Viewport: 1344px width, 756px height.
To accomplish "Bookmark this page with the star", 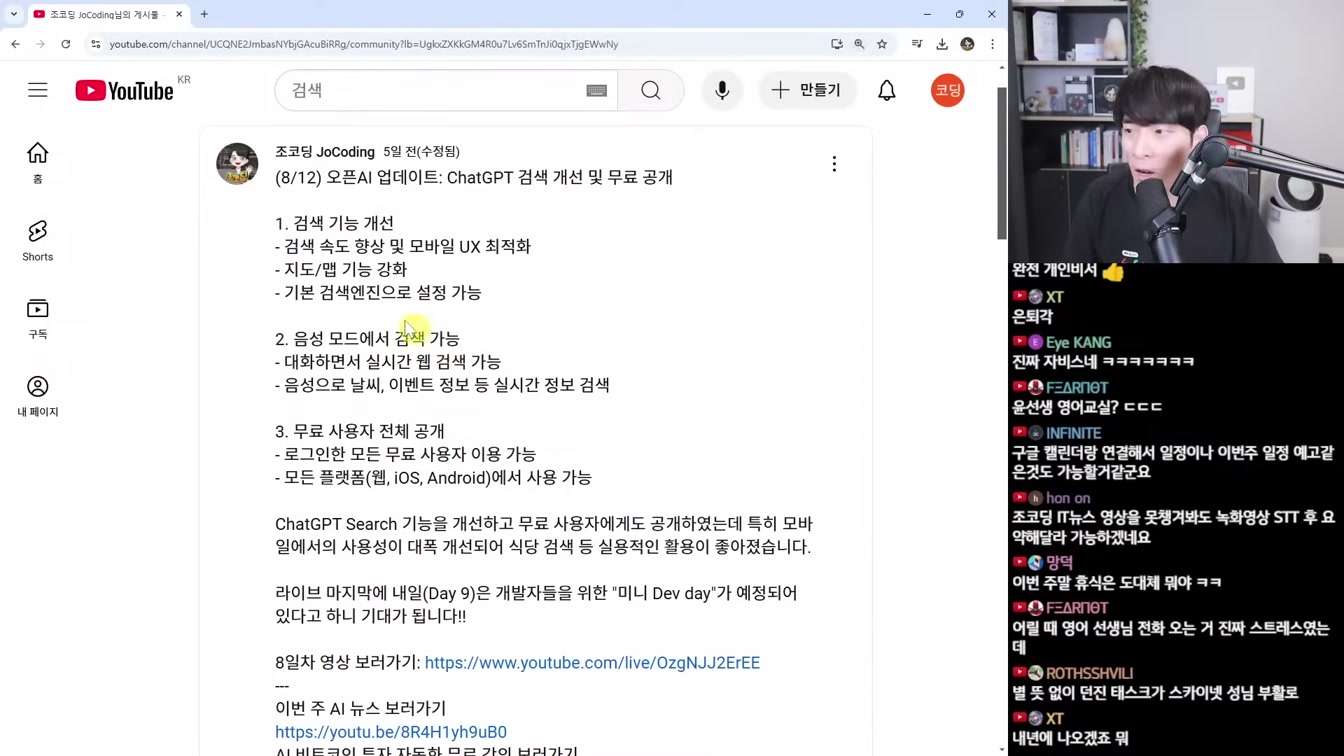I will 882,44.
